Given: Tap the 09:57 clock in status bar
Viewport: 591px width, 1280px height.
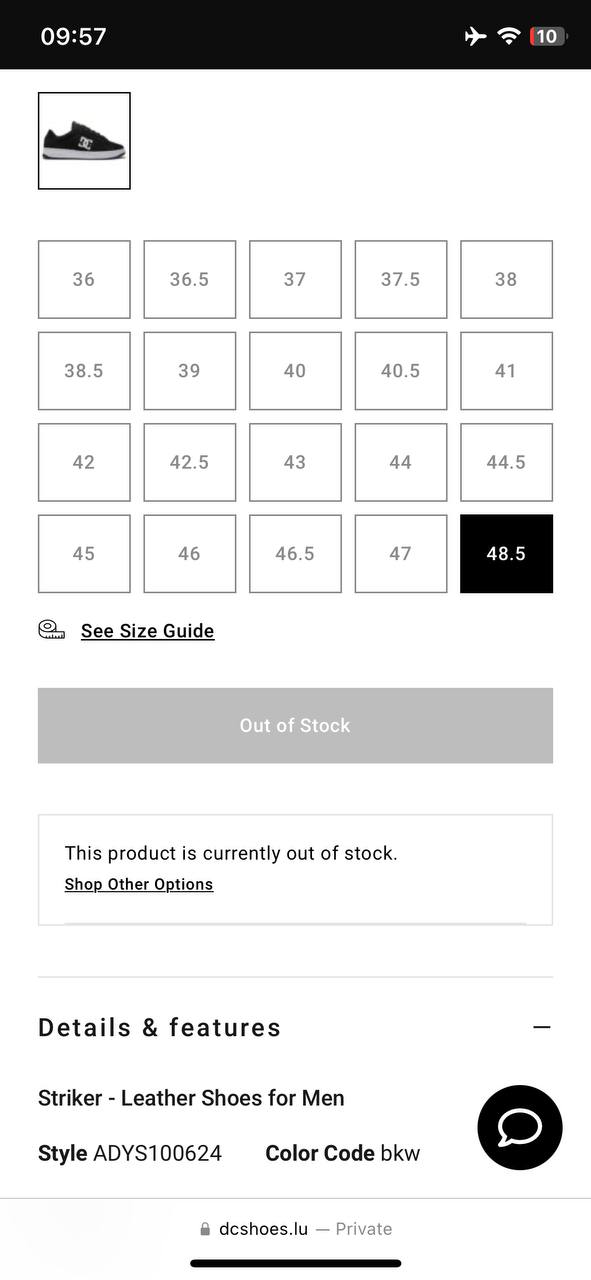Looking at the screenshot, I should [73, 36].
